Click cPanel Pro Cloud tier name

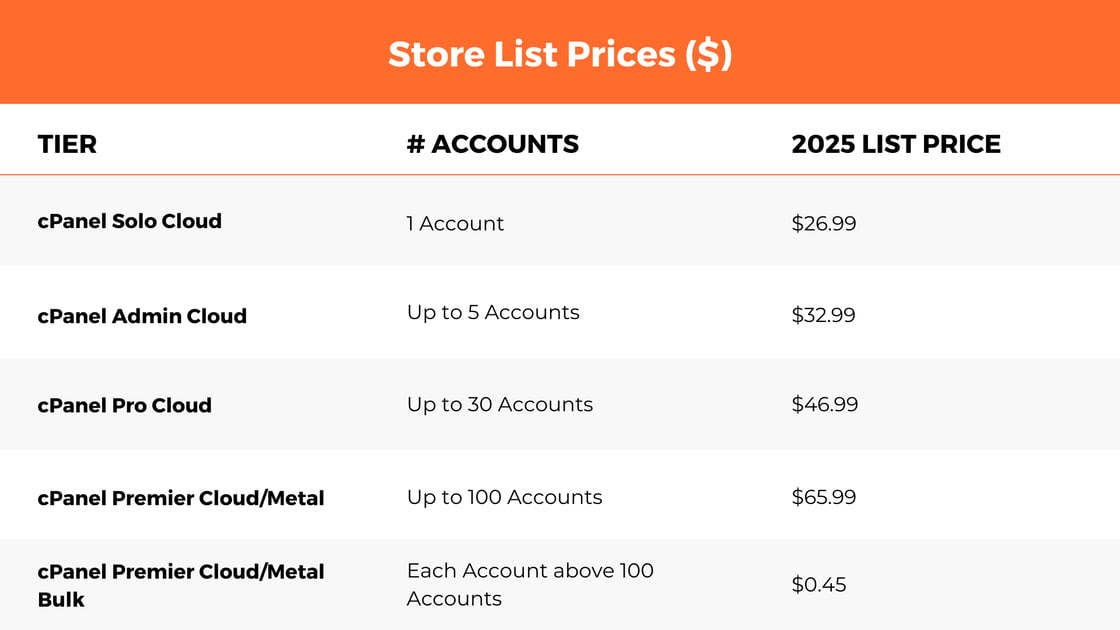tap(124, 405)
